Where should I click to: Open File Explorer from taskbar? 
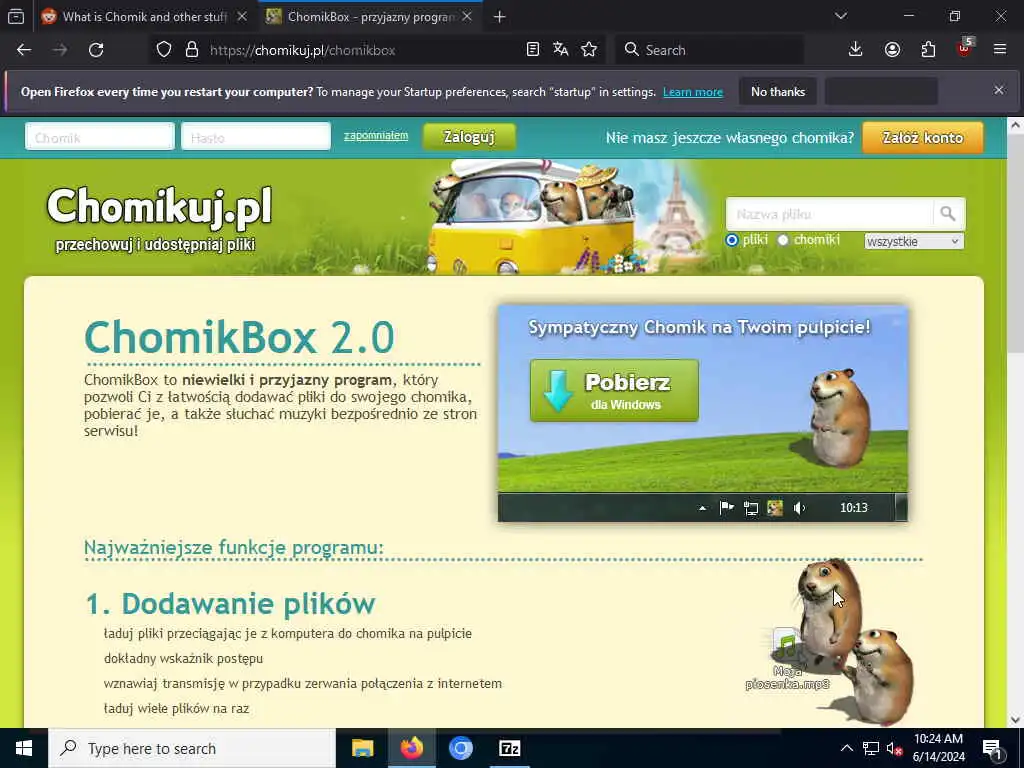pyautogui.click(x=362, y=748)
